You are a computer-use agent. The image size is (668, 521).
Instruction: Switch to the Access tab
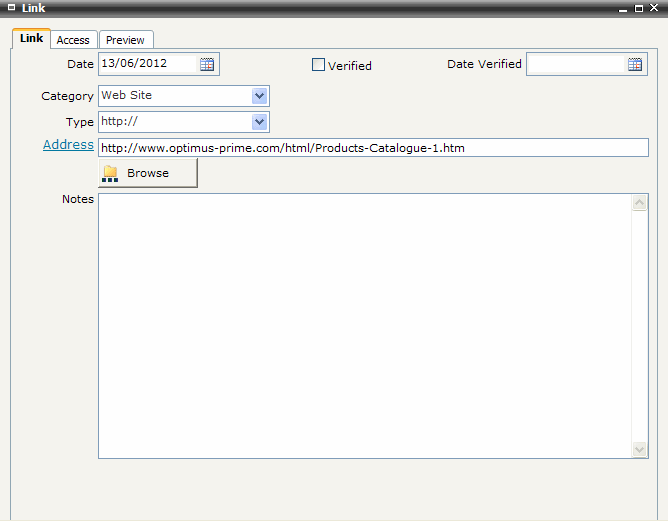coord(73,40)
